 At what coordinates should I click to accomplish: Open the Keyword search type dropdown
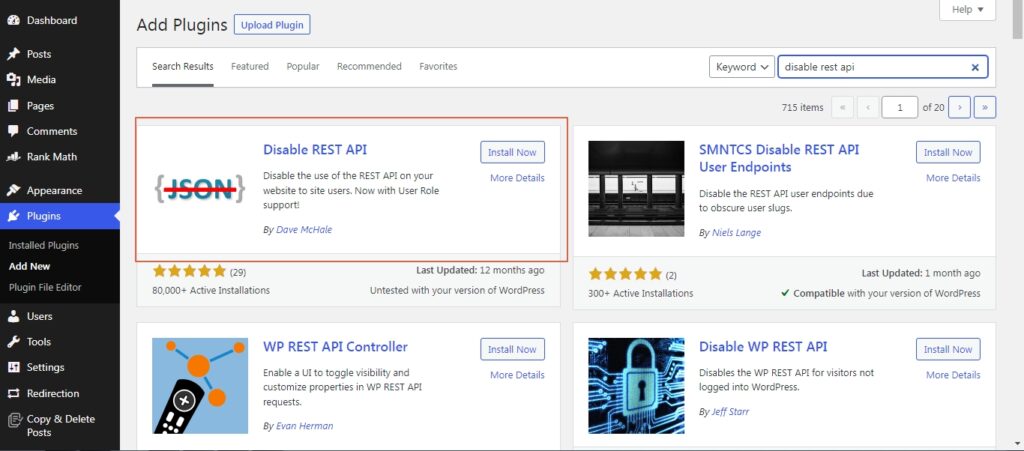tap(742, 67)
